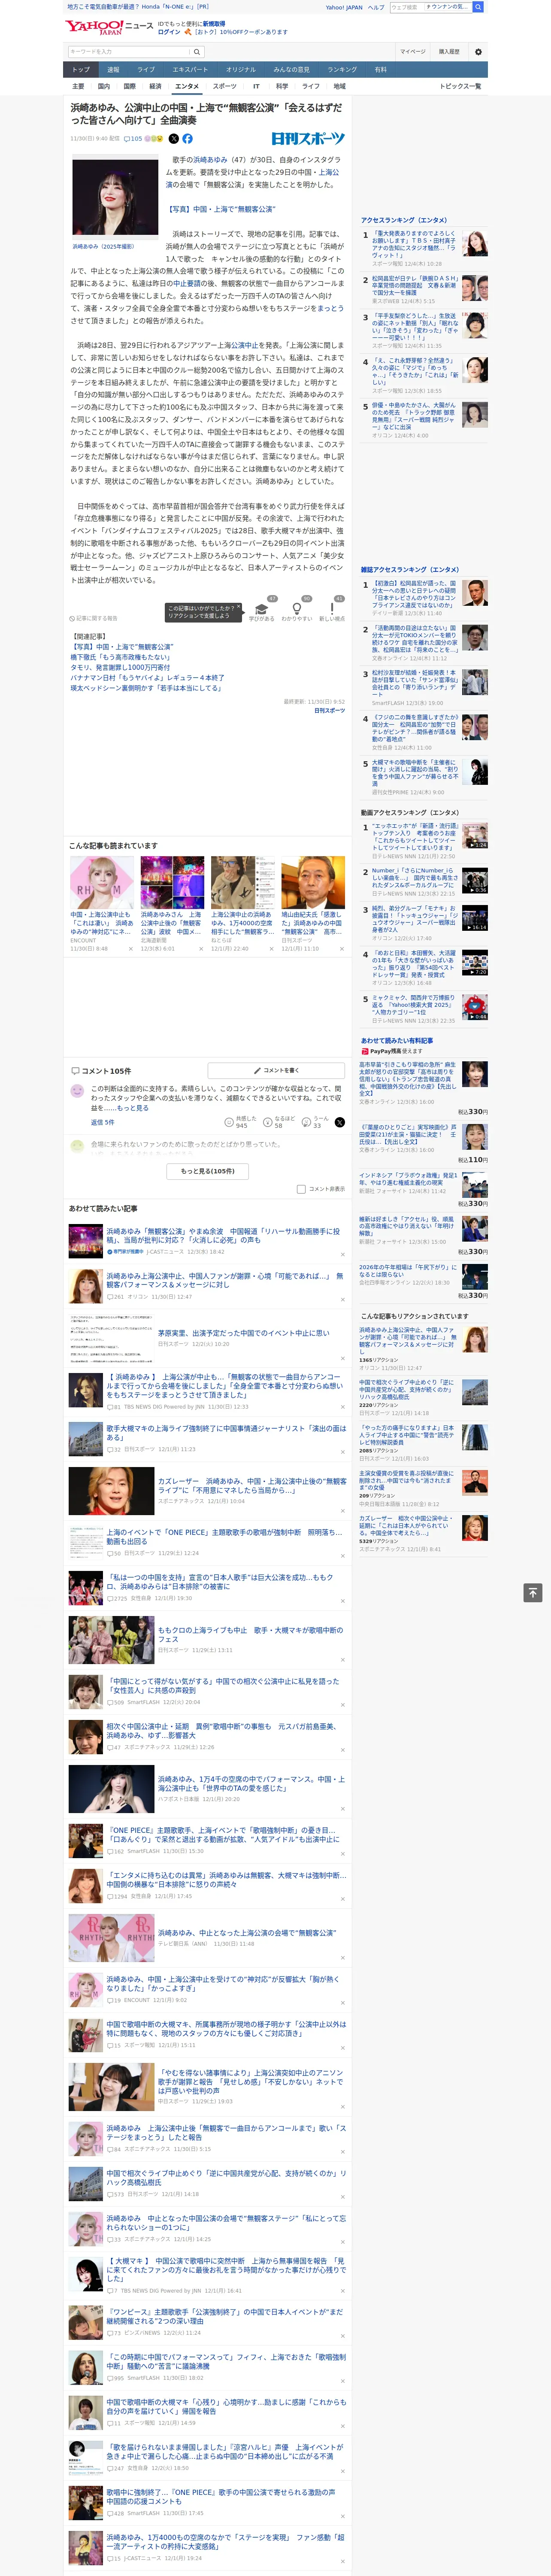Open the オリジナル tab

241,70
